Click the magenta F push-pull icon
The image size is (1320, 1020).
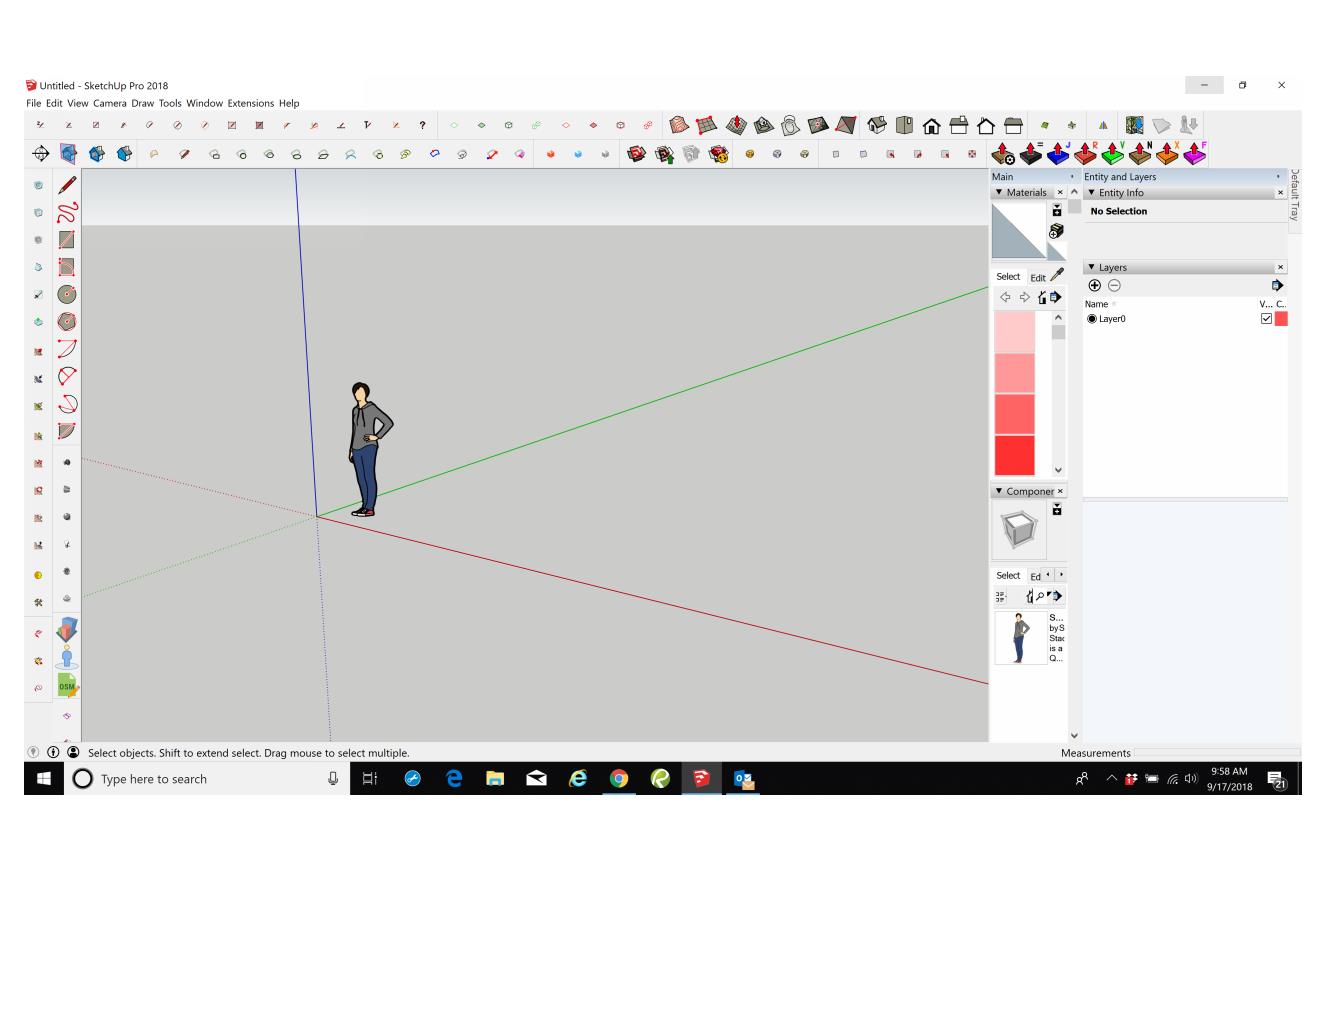pos(1195,153)
